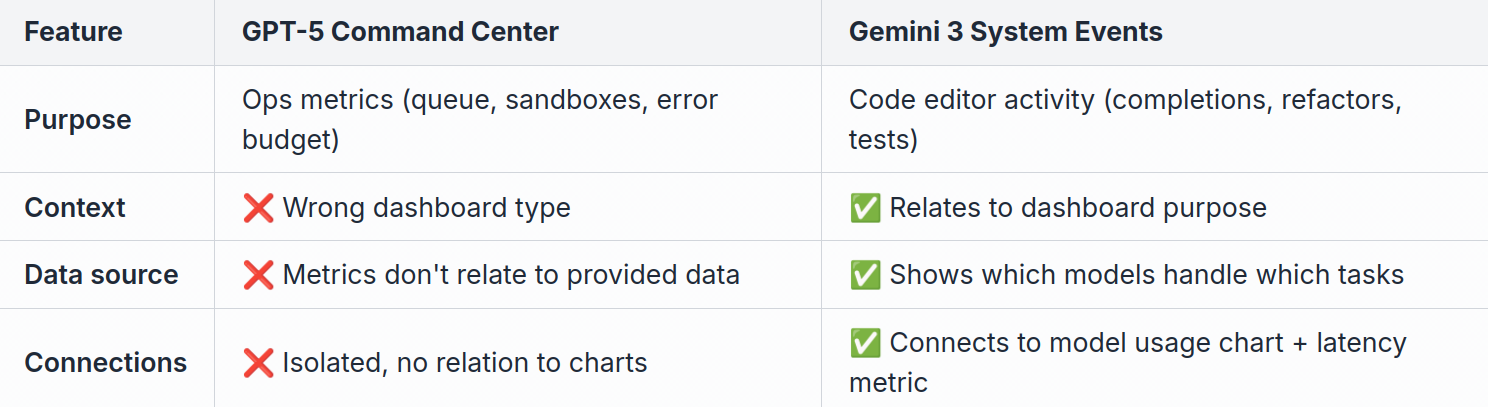Click the GPT-5 Command Center column header
This screenshot has width=1488, height=407.
click(400, 32)
